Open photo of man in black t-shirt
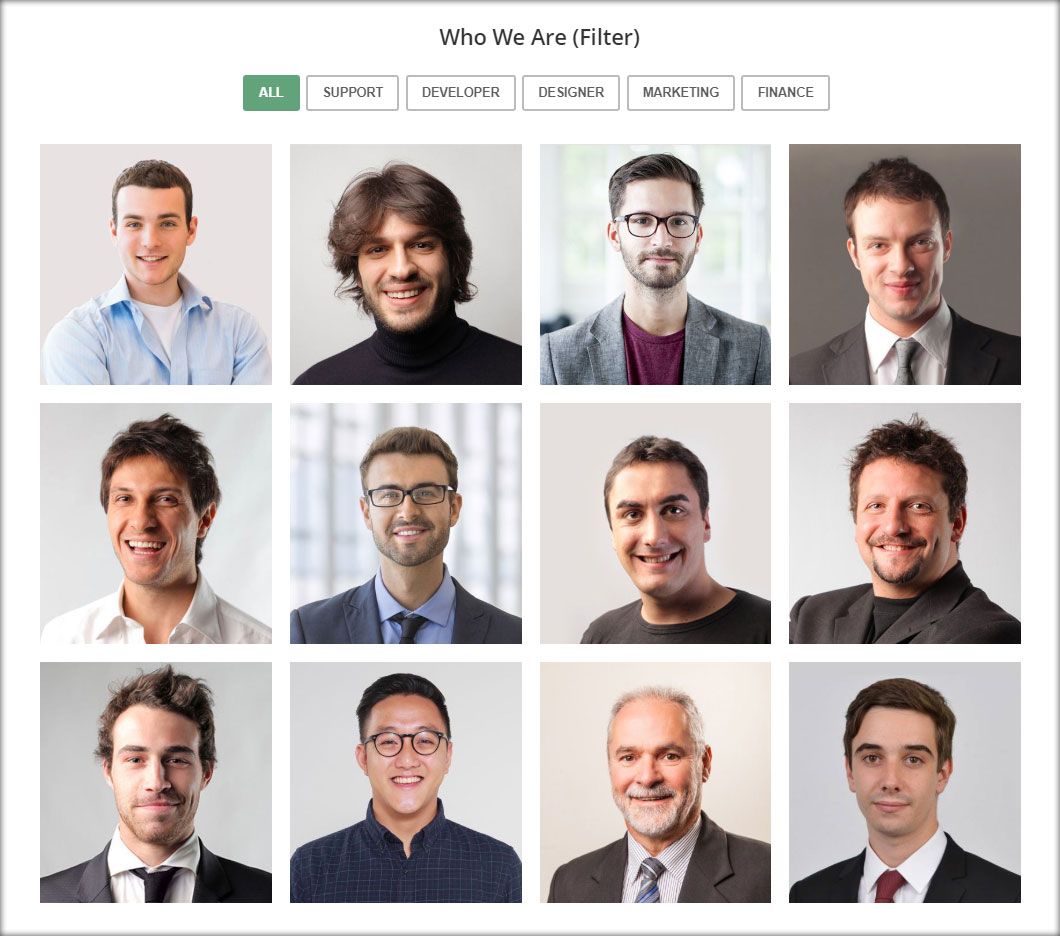This screenshot has height=936, width=1060. pyautogui.click(x=655, y=524)
